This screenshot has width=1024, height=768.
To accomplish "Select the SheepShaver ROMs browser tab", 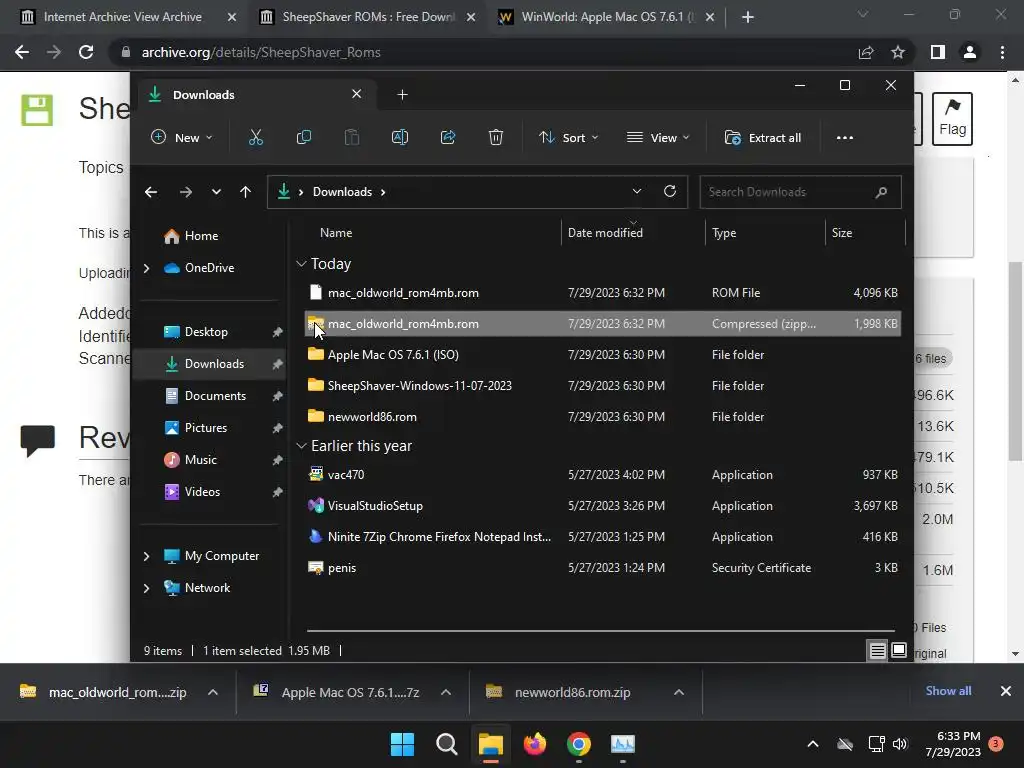I will coord(368,17).
